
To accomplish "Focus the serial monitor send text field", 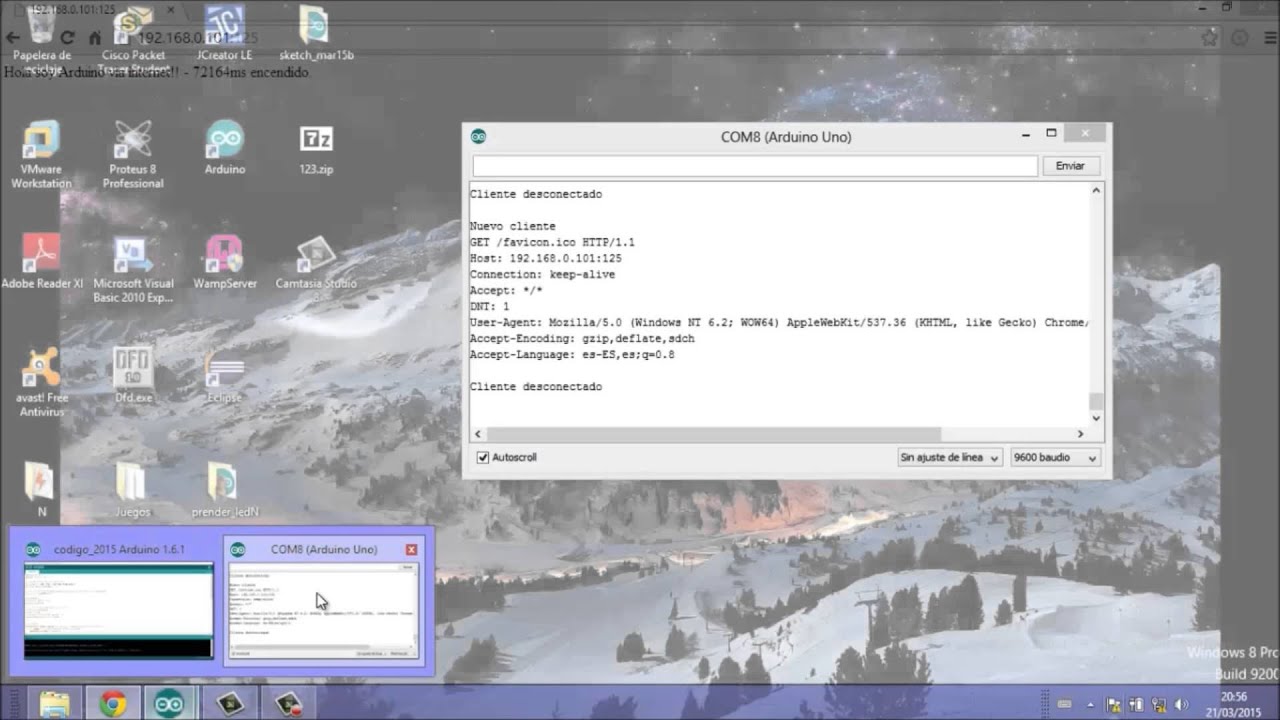I will (755, 166).
